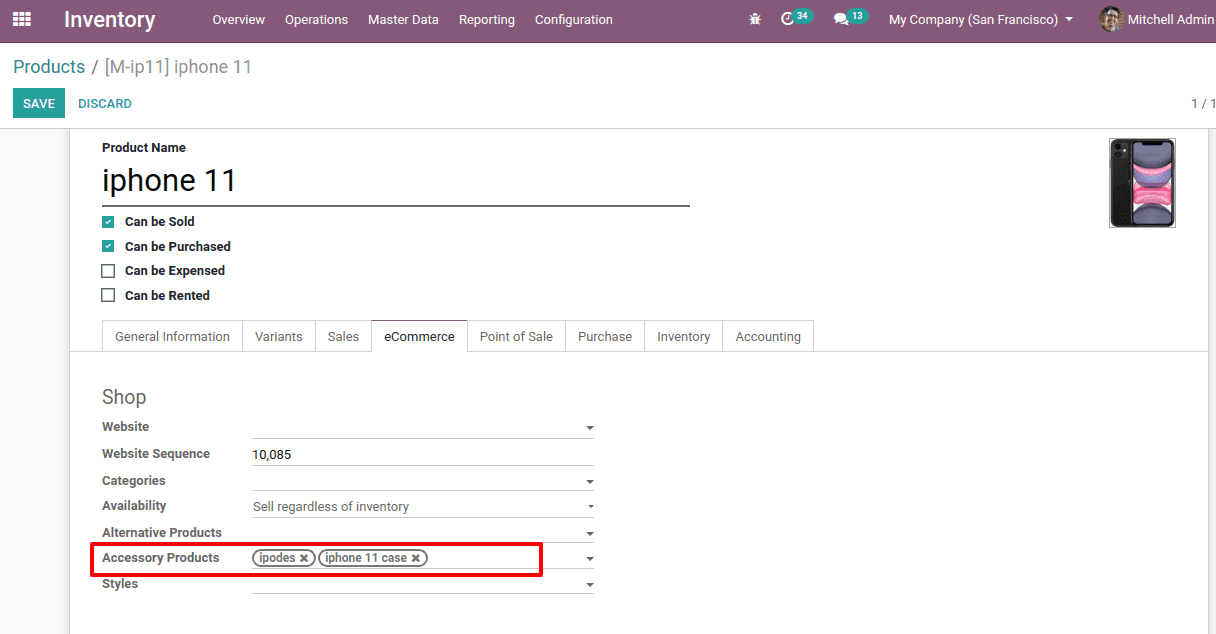This screenshot has height=634, width=1216.
Task: Click the debug bug icon
Action: pos(755,19)
